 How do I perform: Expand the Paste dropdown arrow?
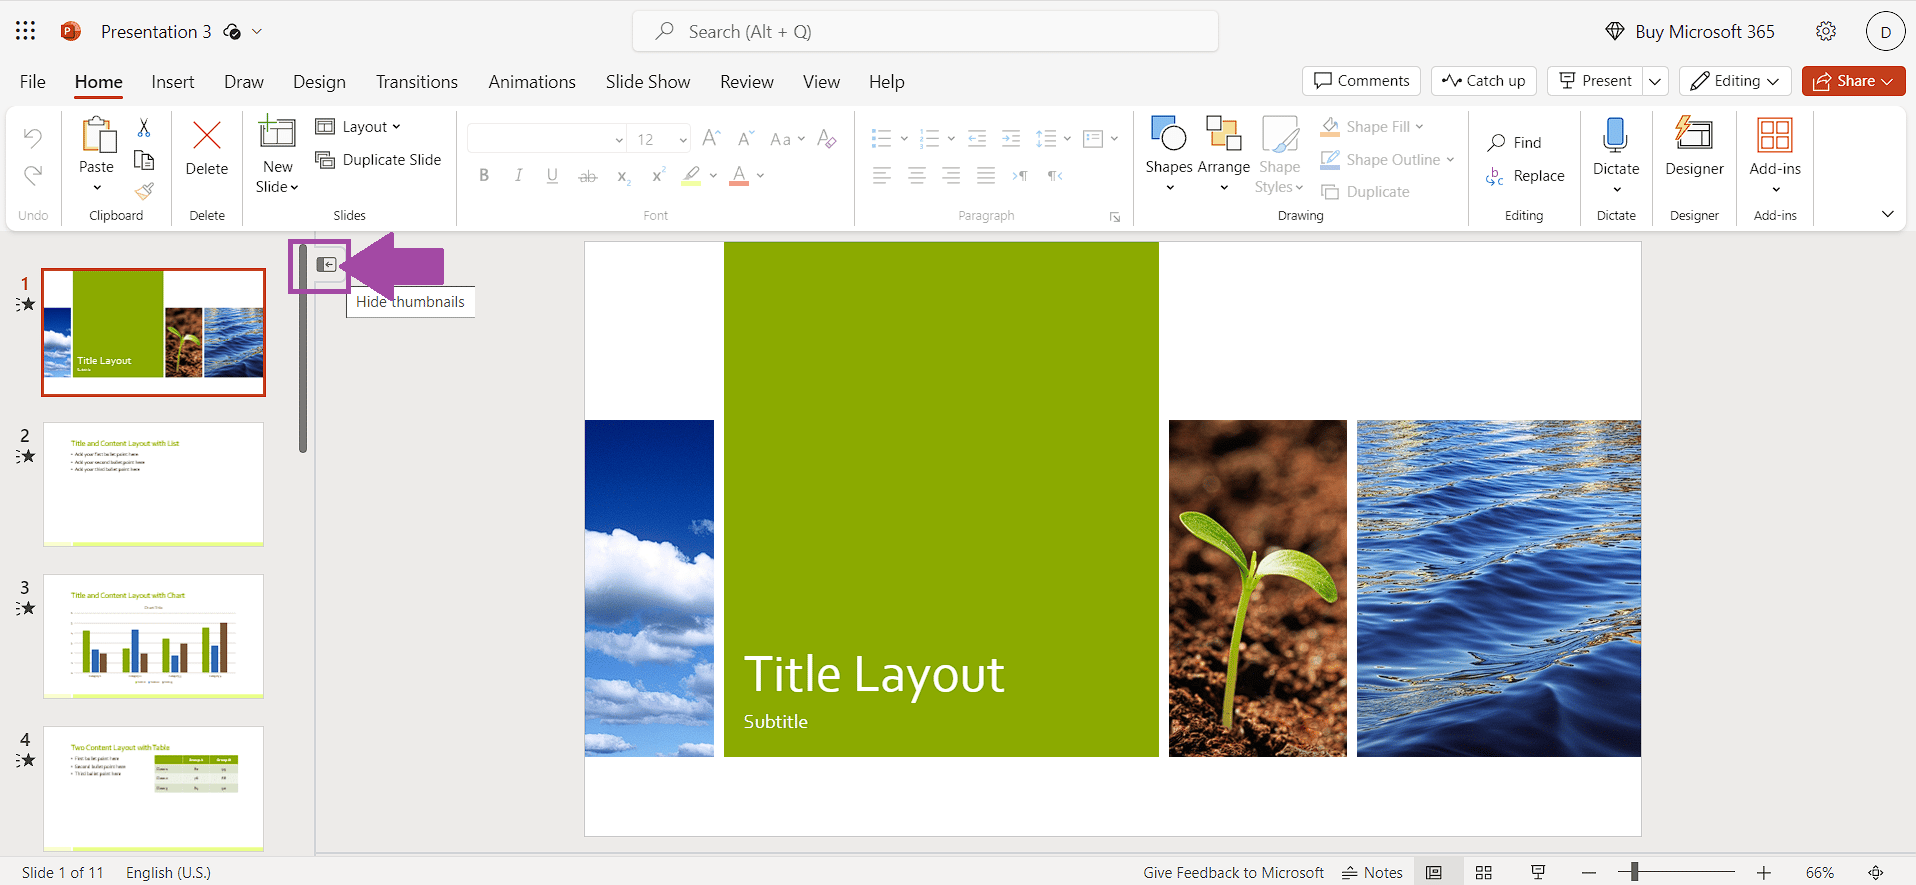[x=97, y=187]
